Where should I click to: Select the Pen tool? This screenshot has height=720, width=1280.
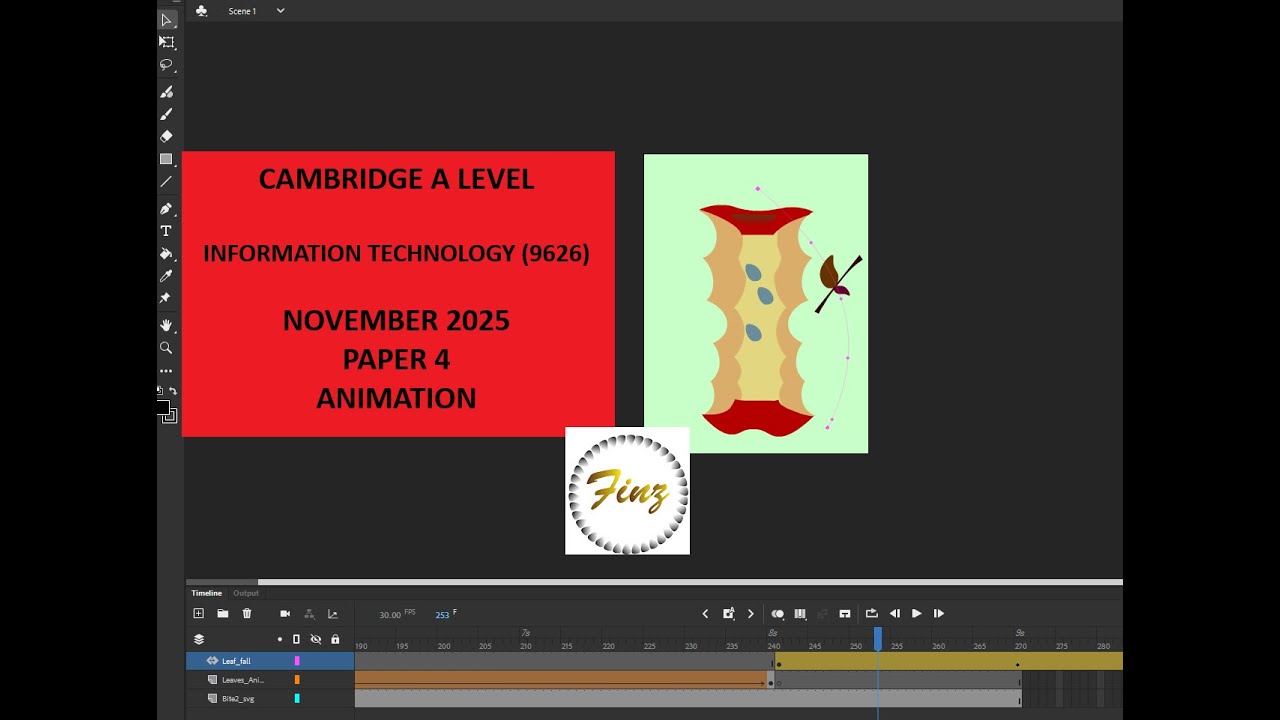167,208
